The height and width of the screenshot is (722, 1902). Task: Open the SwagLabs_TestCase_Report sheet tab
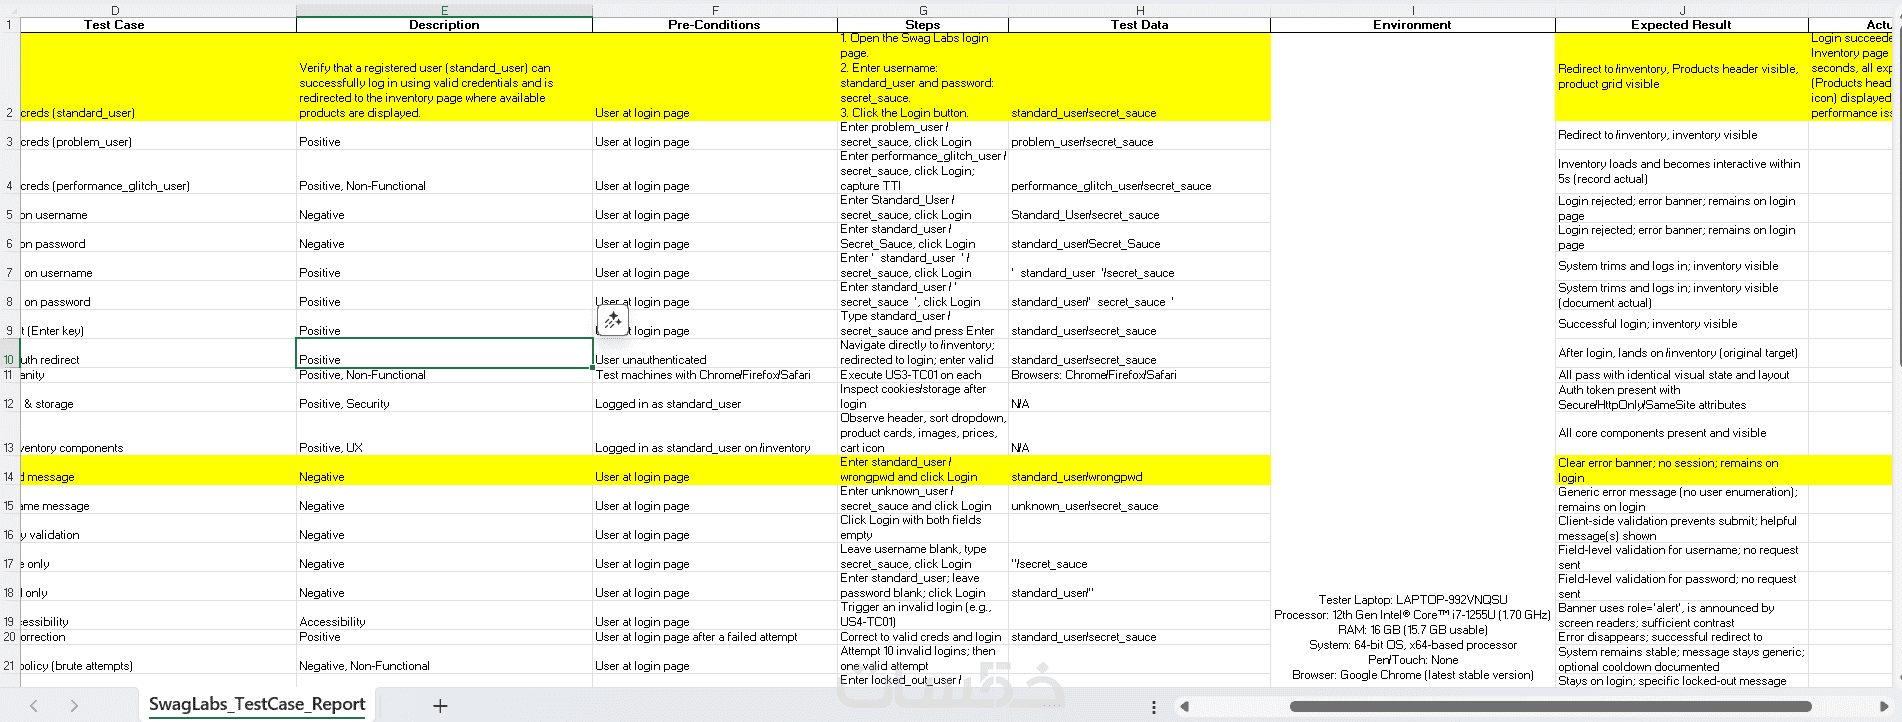pyautogui.click(x=257, y=704)
